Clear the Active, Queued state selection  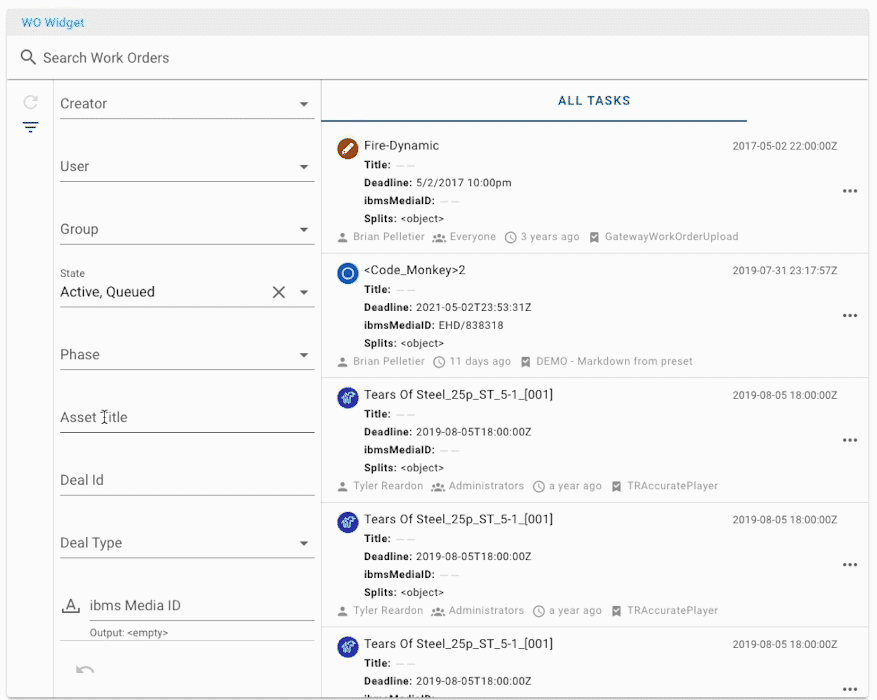(x=279, y=292)
